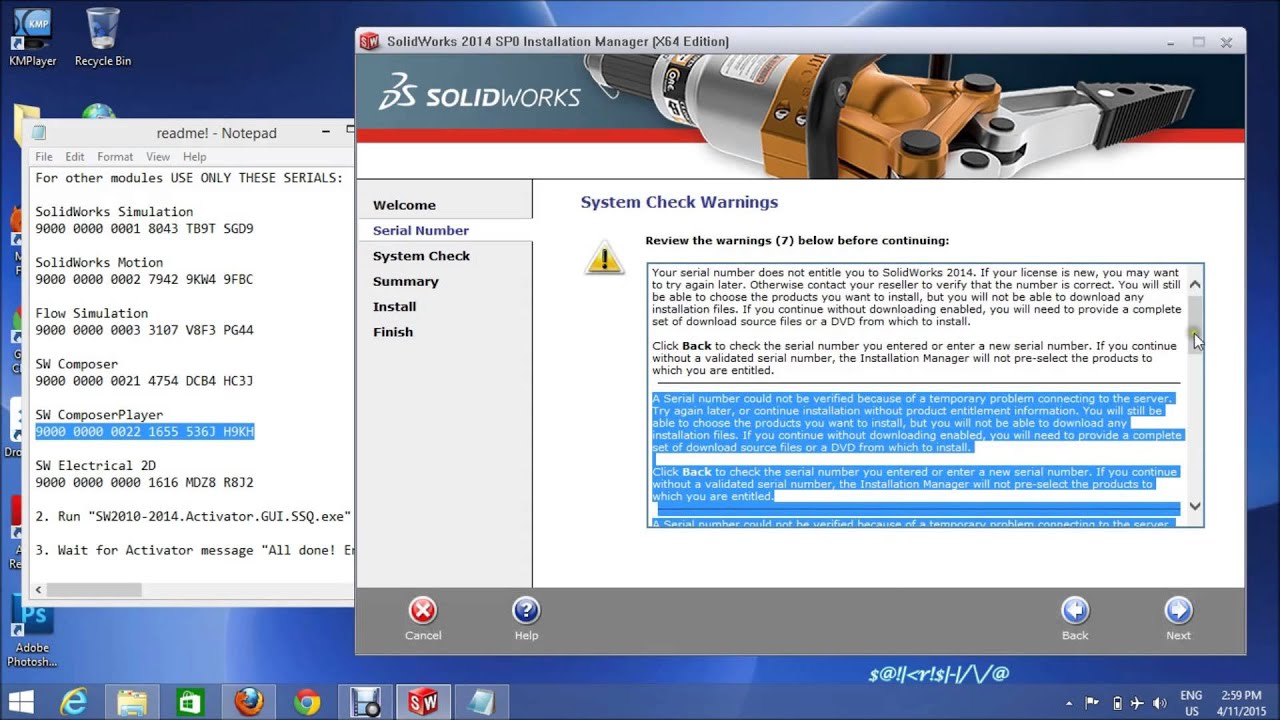Launch Google Chrome from the taskbar
Viewport: 1280px width, 720px height.
click(x=306, y=702)
